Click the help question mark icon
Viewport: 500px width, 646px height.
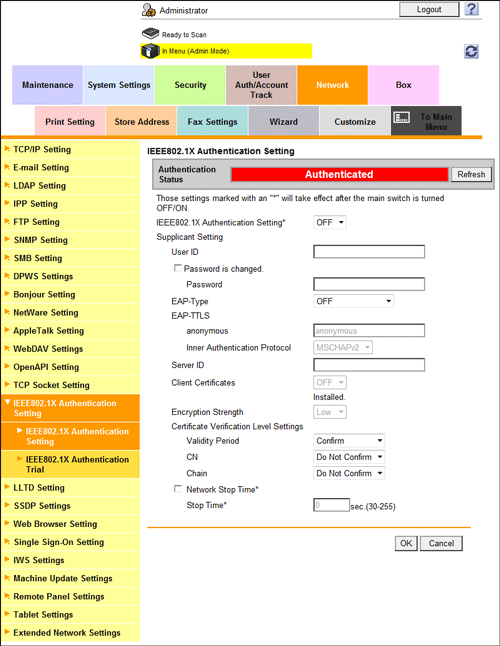click(471, 9)
